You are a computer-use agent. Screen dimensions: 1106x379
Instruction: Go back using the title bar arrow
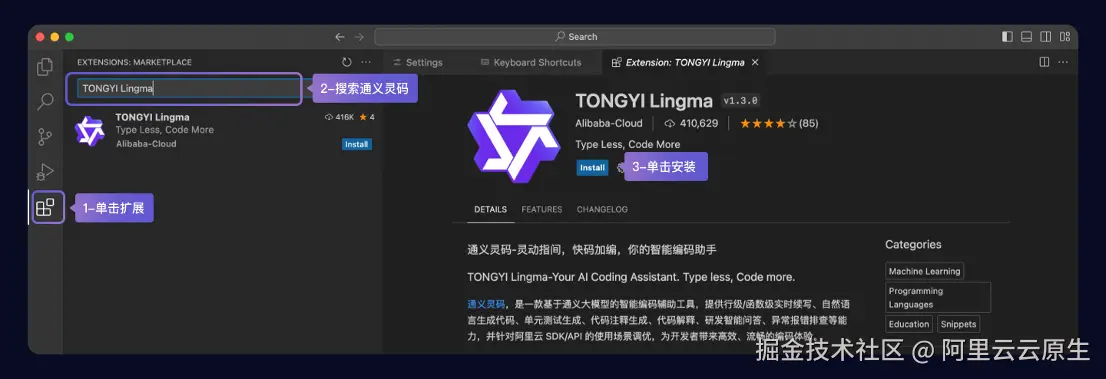click(x=340, y=37)
